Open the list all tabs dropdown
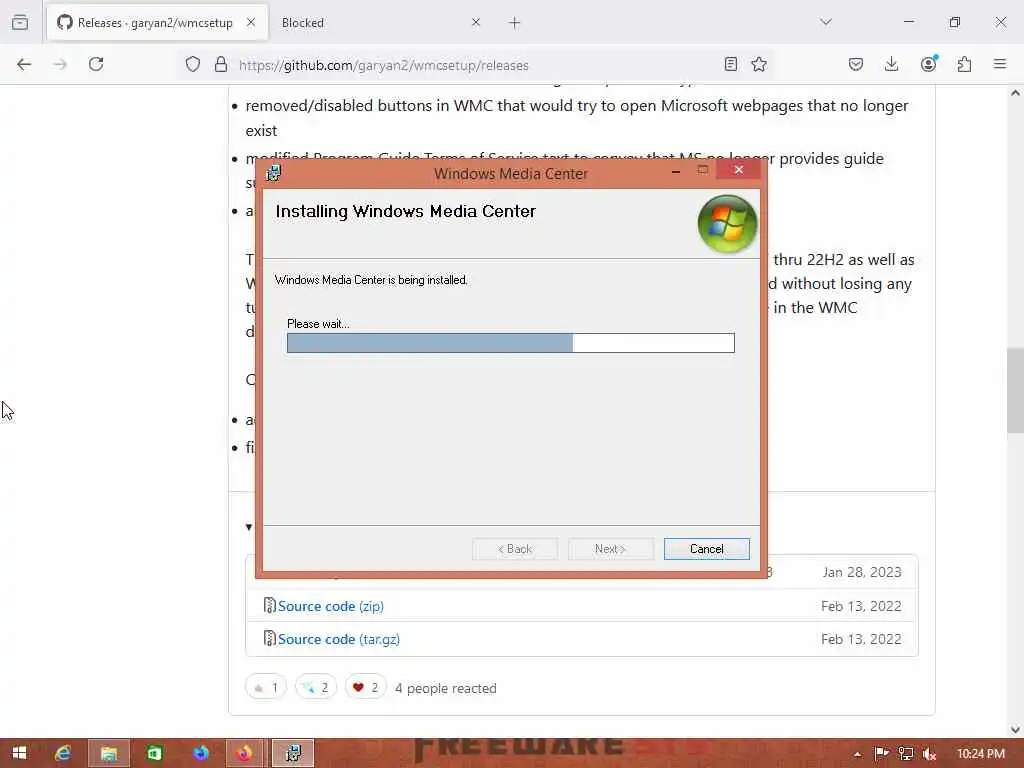 [826, 22]
